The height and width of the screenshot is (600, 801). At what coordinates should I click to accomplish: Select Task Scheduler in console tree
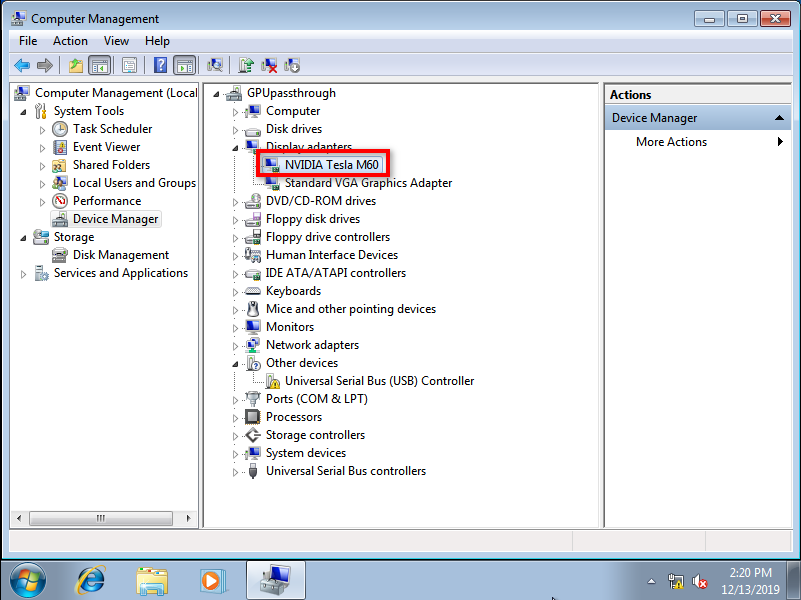[x=112, y=129]
